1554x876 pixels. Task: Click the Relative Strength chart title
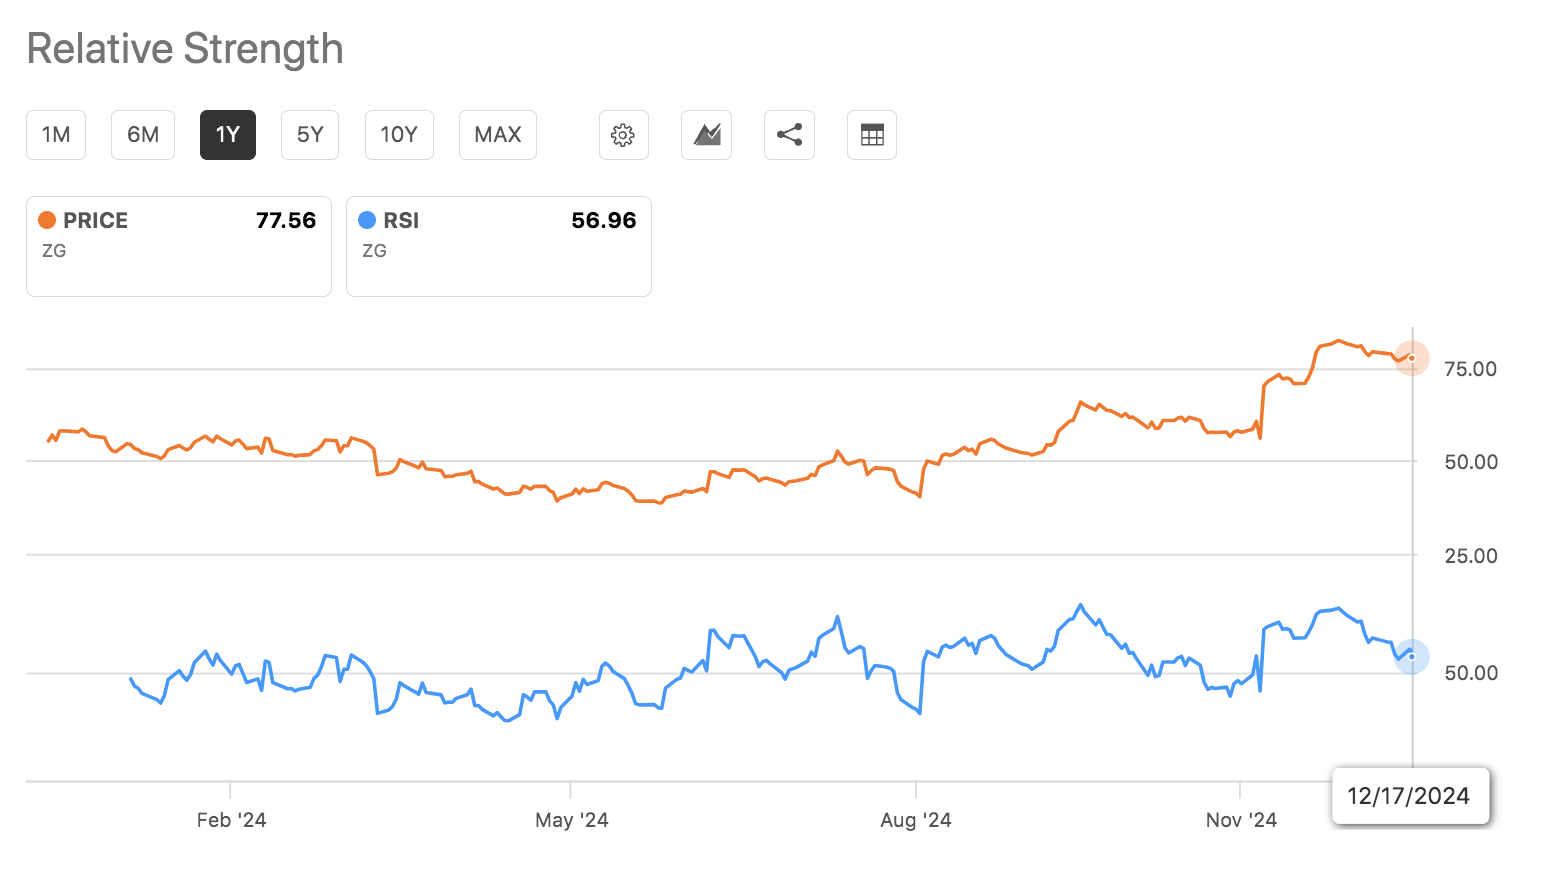(185, 48)
